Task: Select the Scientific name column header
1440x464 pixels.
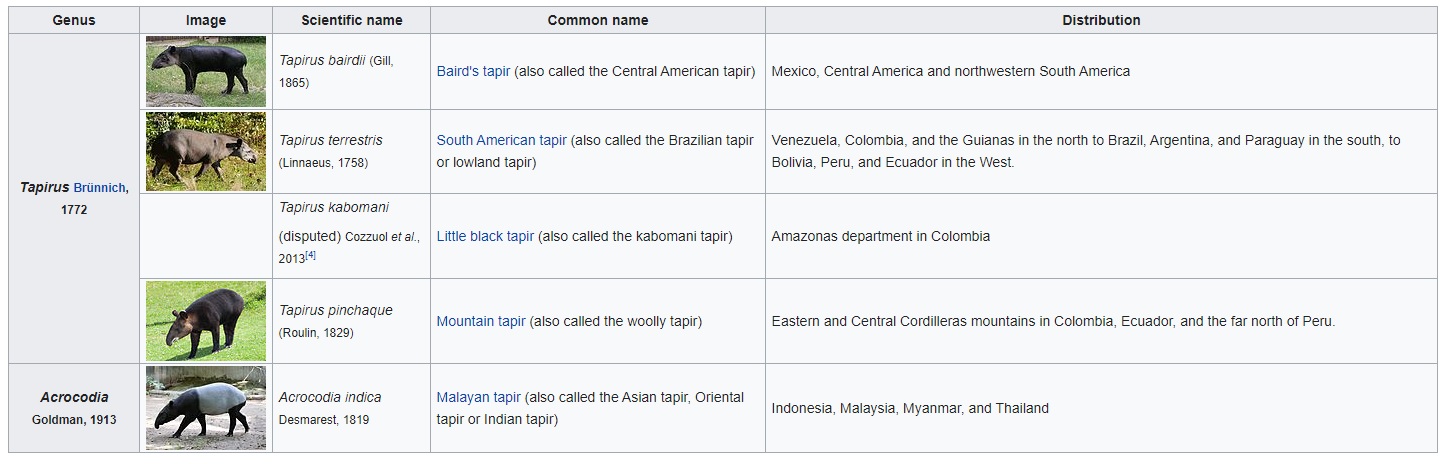Action: pos(352,20)
